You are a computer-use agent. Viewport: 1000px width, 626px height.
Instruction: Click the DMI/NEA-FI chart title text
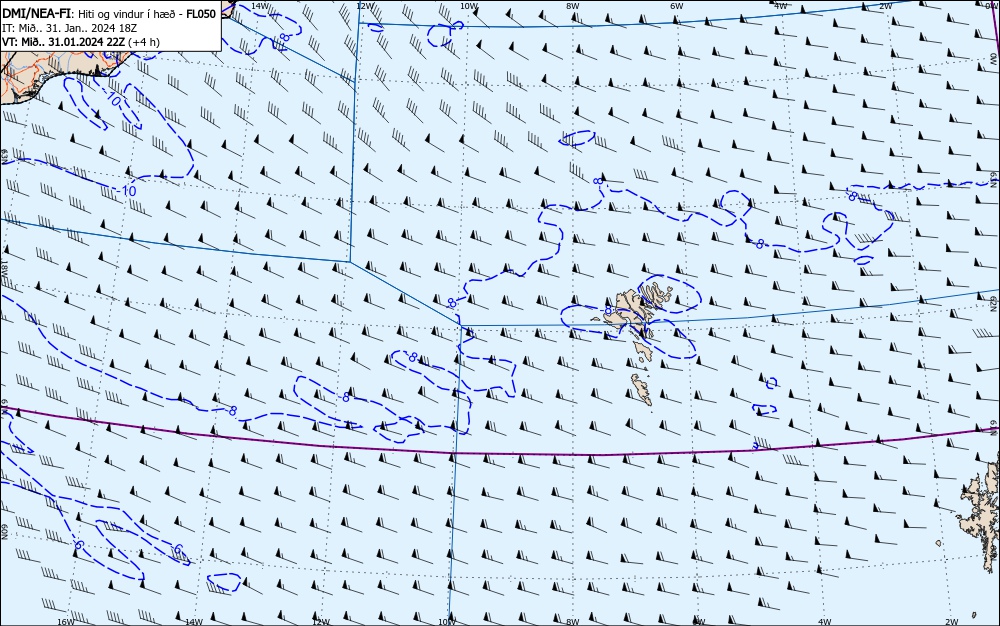click(108, 14)
